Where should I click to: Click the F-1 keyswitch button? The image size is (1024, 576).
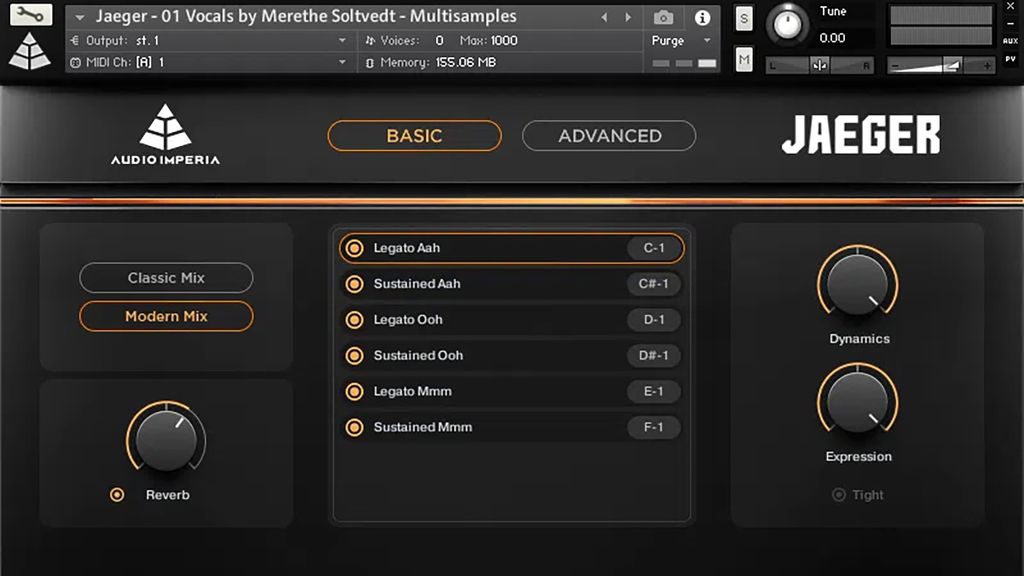tap(654, 428)
